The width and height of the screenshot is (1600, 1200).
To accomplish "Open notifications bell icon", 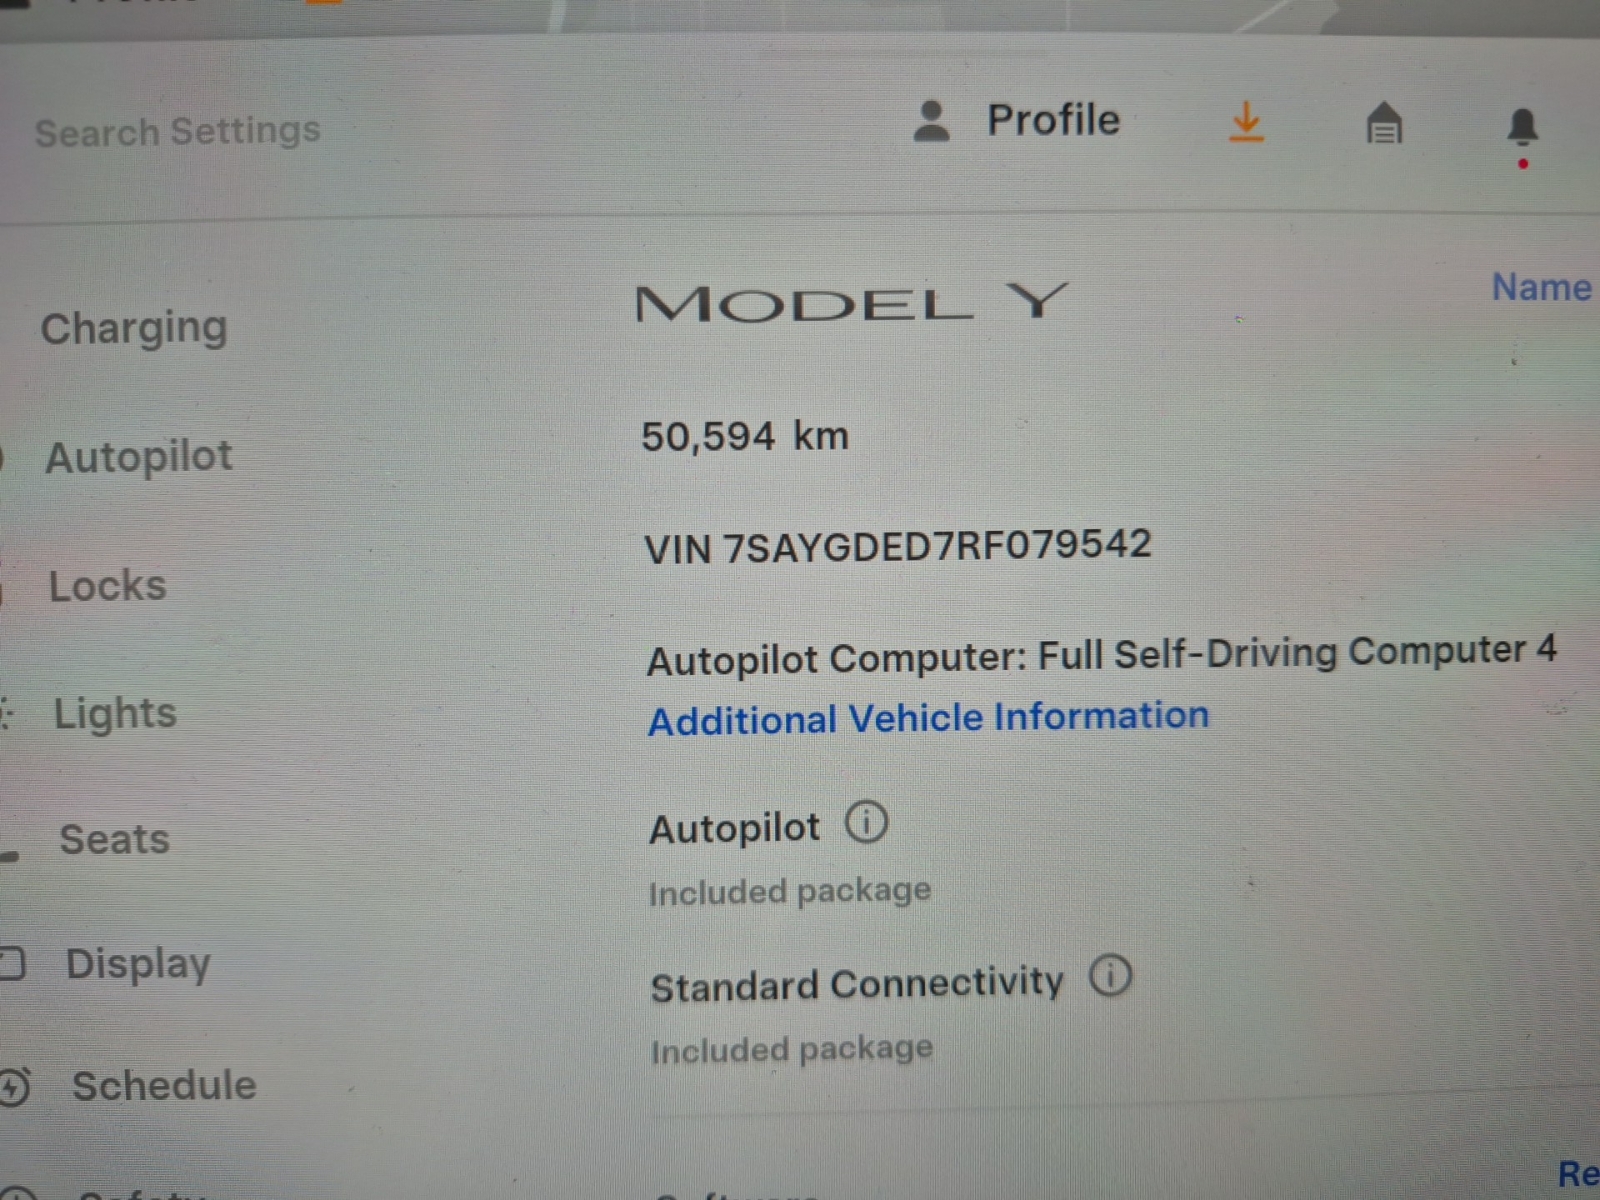I will point(1522,127).
